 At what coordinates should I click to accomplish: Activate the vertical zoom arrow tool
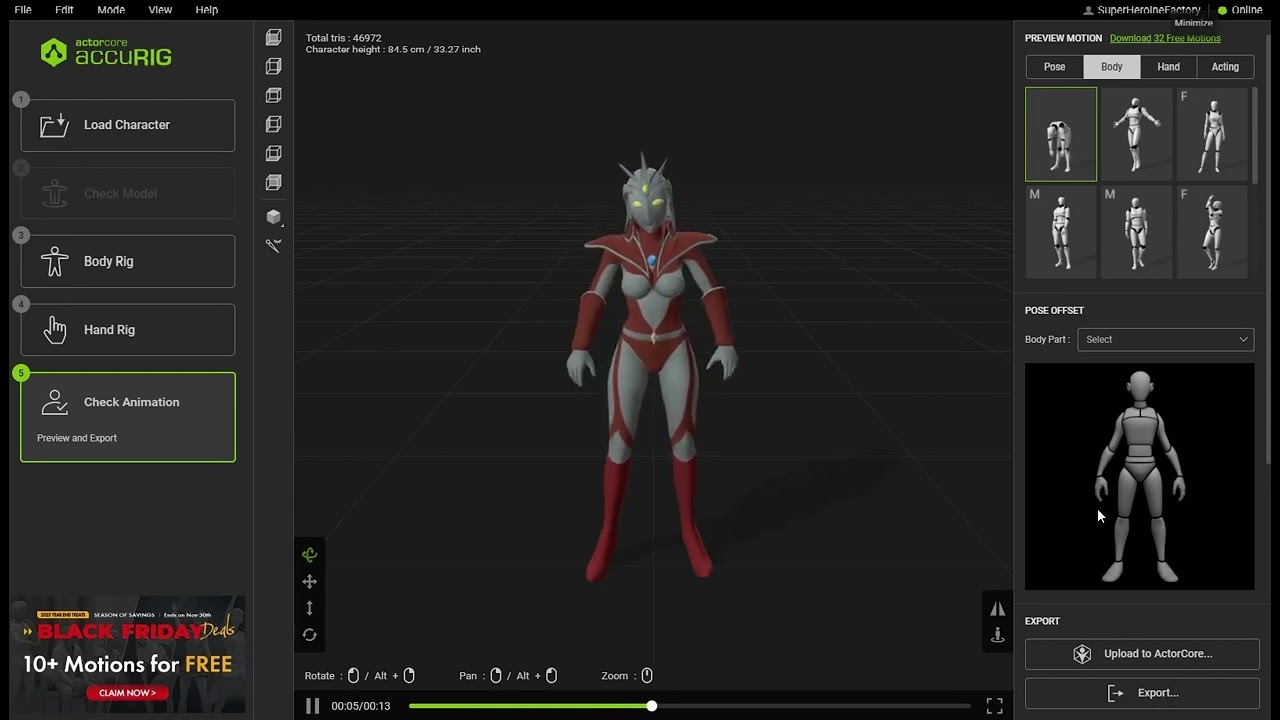pyautogui.click(x=310, y=608)
